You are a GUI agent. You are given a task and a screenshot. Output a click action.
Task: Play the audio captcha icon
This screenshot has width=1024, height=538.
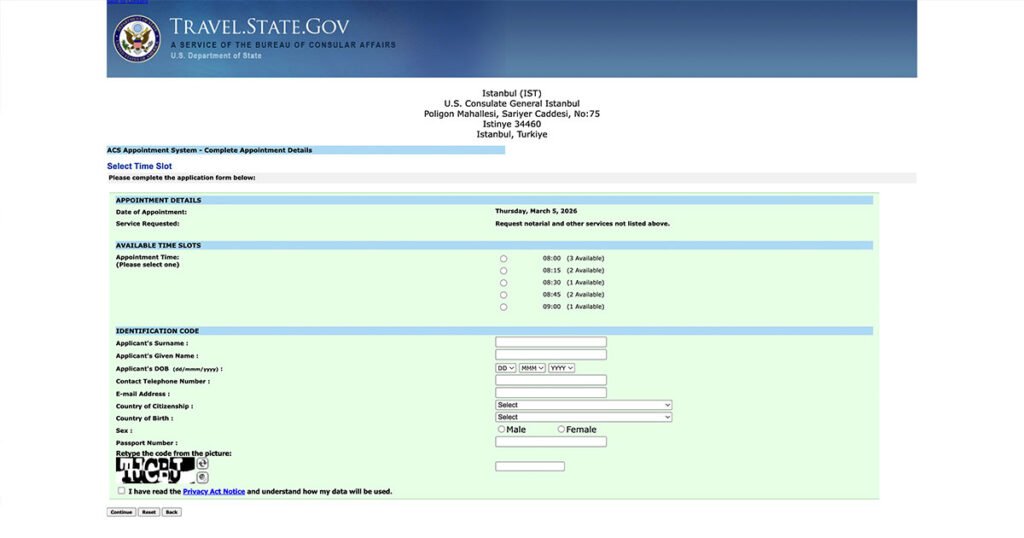[203, 478]
